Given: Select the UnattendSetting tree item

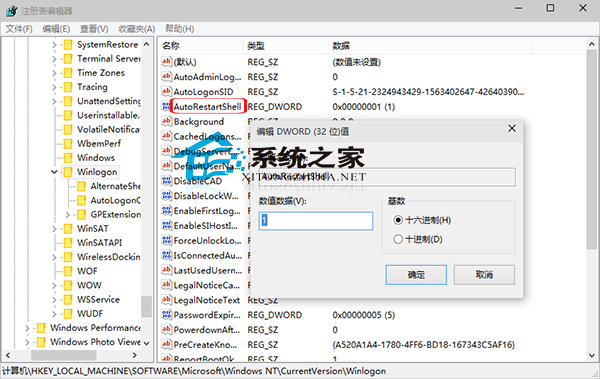Looking at the screenshot, I should (x=109, y=101).
